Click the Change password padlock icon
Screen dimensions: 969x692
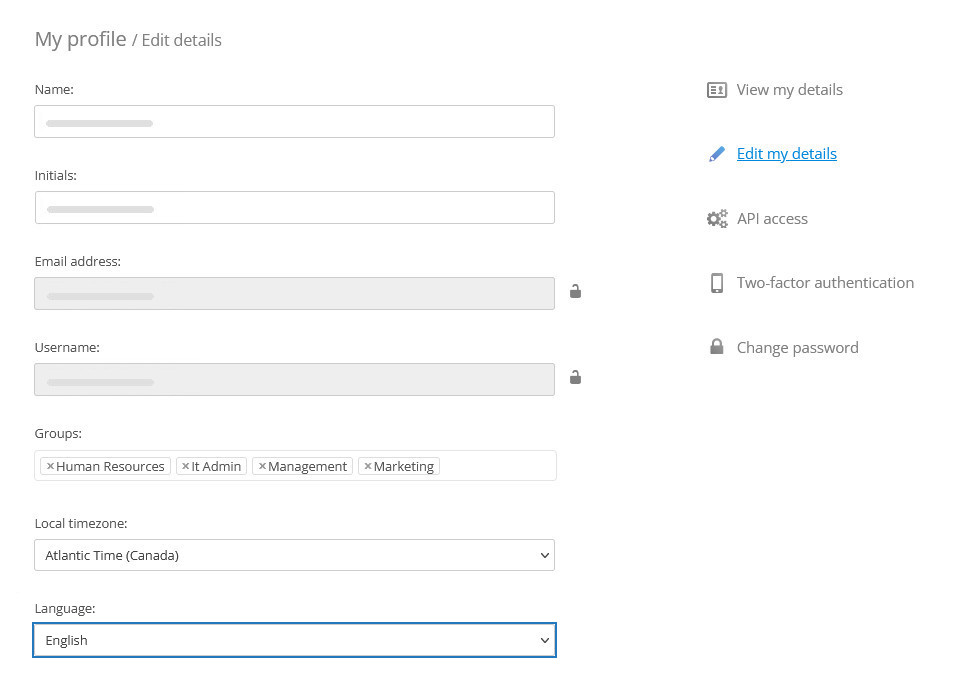tap(716, 347)
